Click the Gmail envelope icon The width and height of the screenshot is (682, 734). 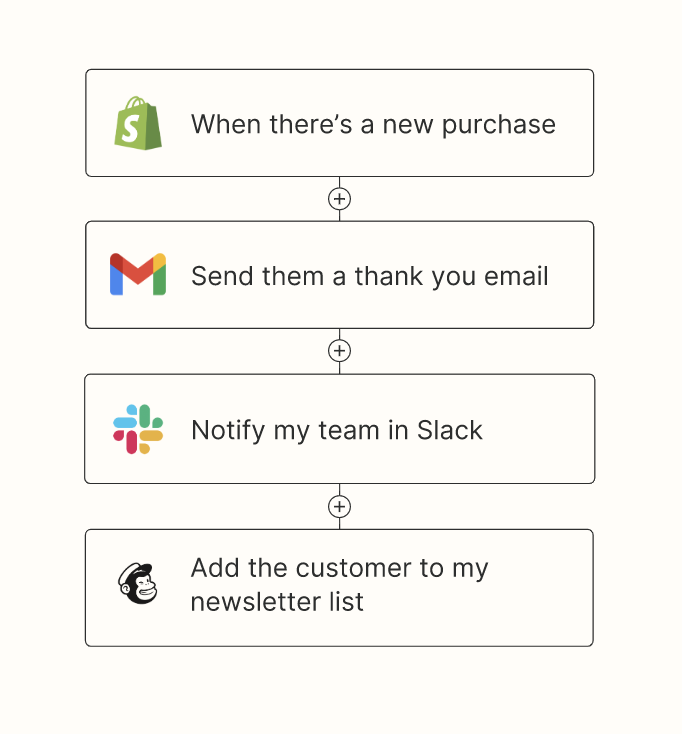pyautogui.click(x=138, y=275)
